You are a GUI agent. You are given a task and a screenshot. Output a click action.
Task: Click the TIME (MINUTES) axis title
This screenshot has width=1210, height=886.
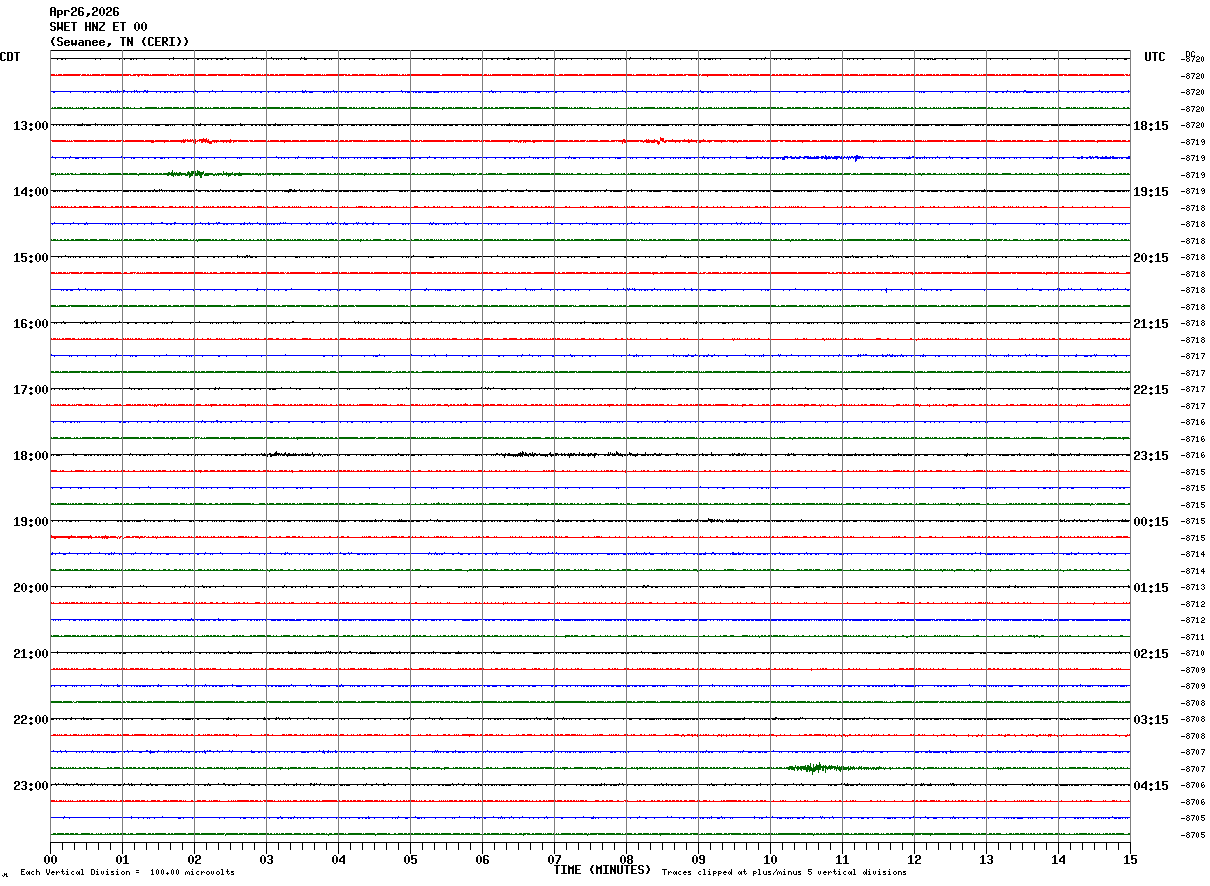(x=602, y=870)
